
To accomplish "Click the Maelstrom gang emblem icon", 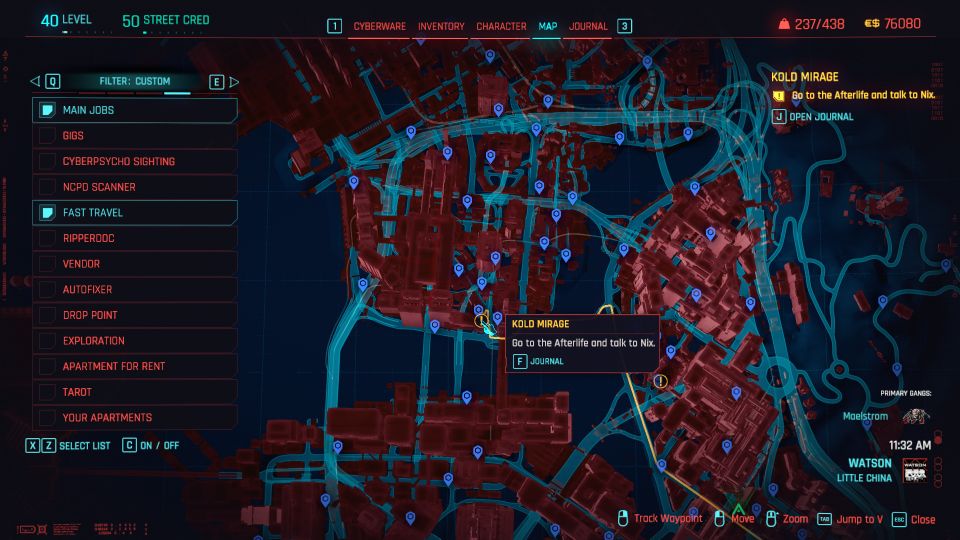I will 916,416.
